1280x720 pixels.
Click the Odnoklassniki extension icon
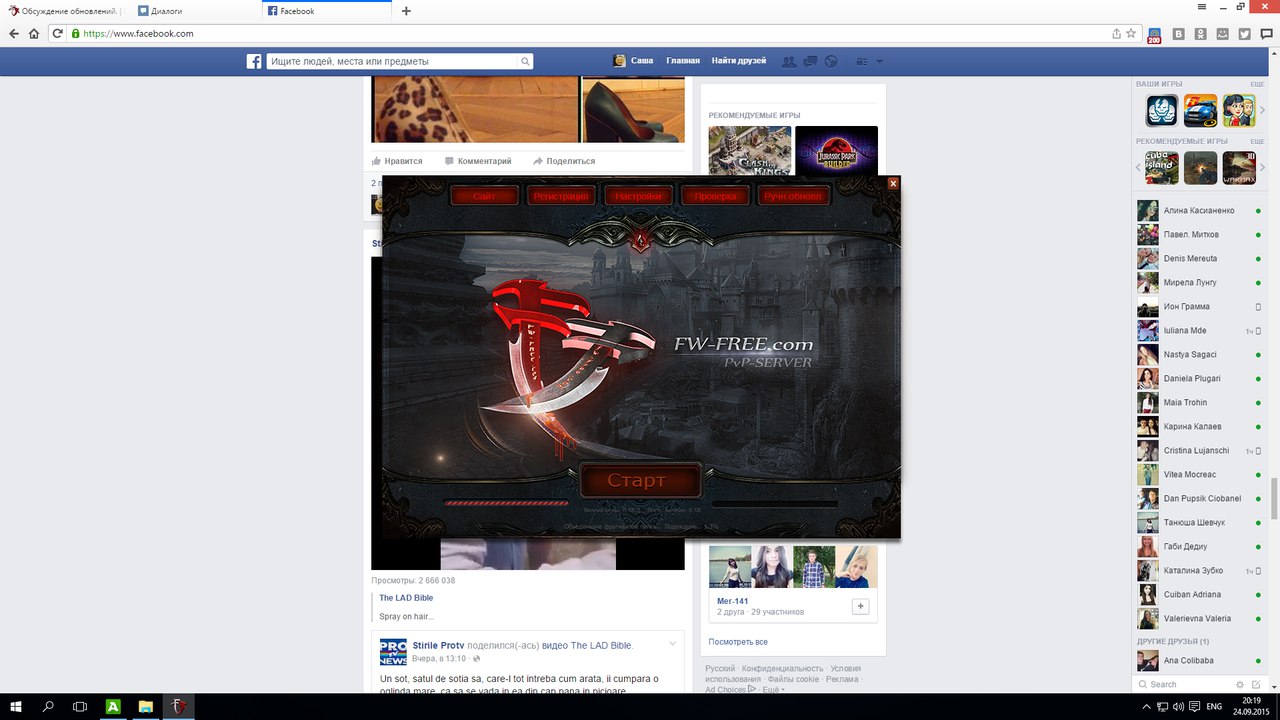click(x=1200, y=33)
